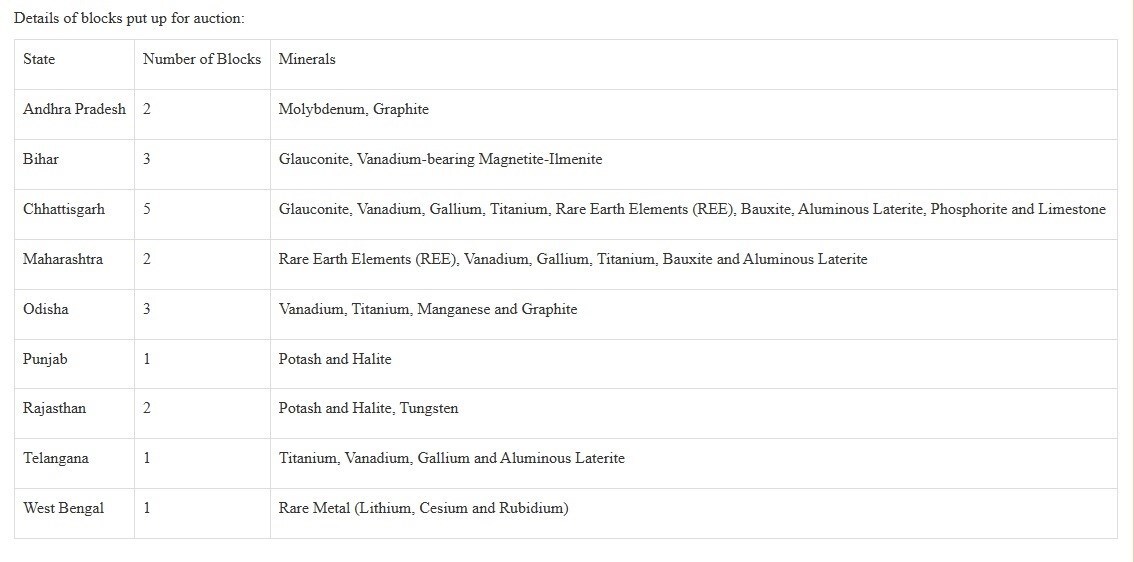This screenshot has height=562, width=1134.
Task: Click the 'Potash and Halite, Tungsten' cell
Action: click(x=694, y=413)
